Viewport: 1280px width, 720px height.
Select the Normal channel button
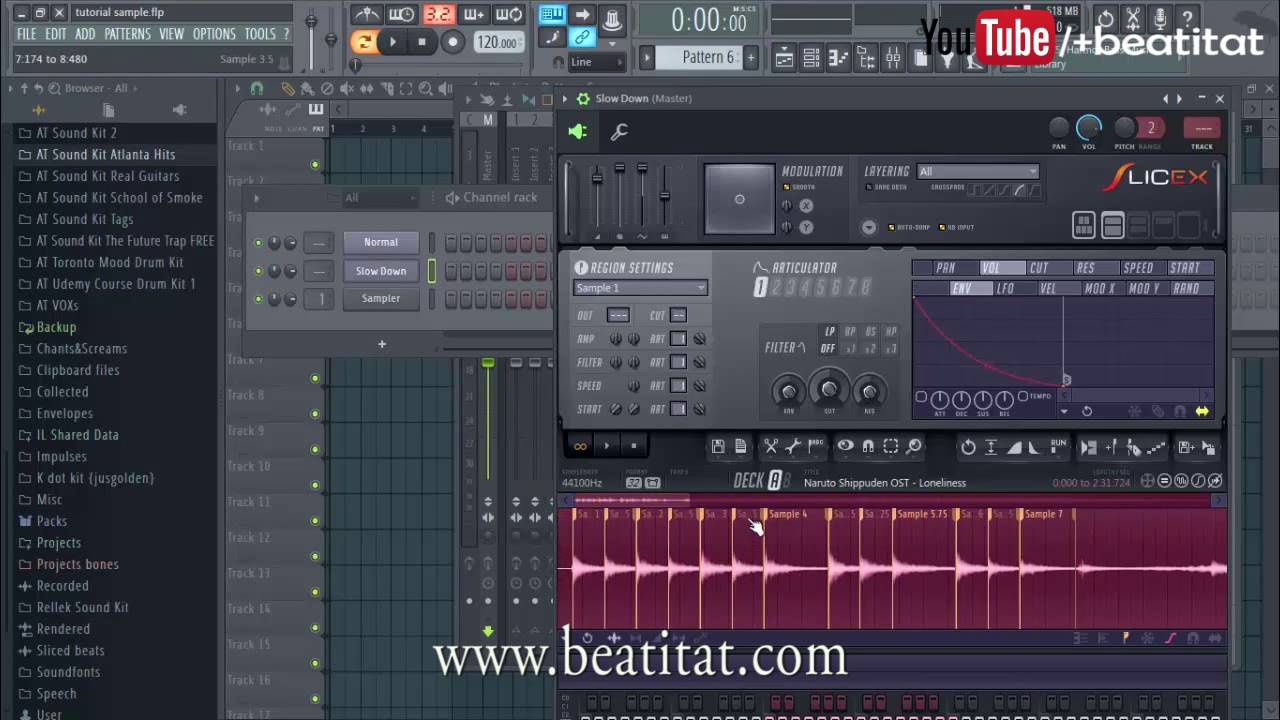click(381, 242)
